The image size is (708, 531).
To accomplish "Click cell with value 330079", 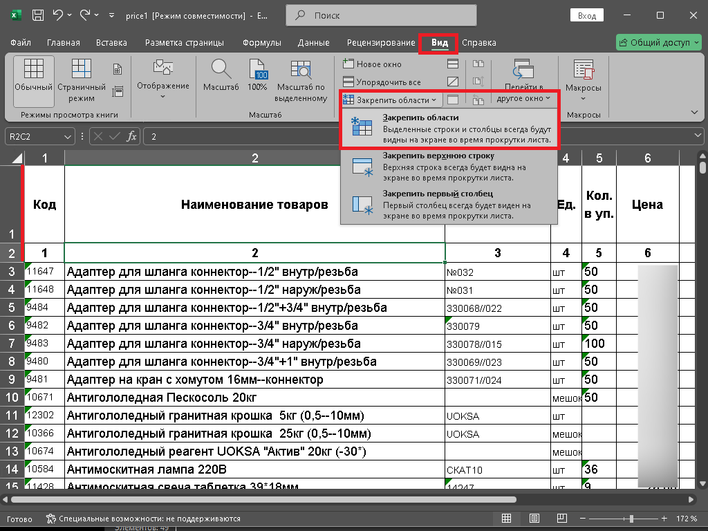I will pyautogui.click(x=498, y=326).
